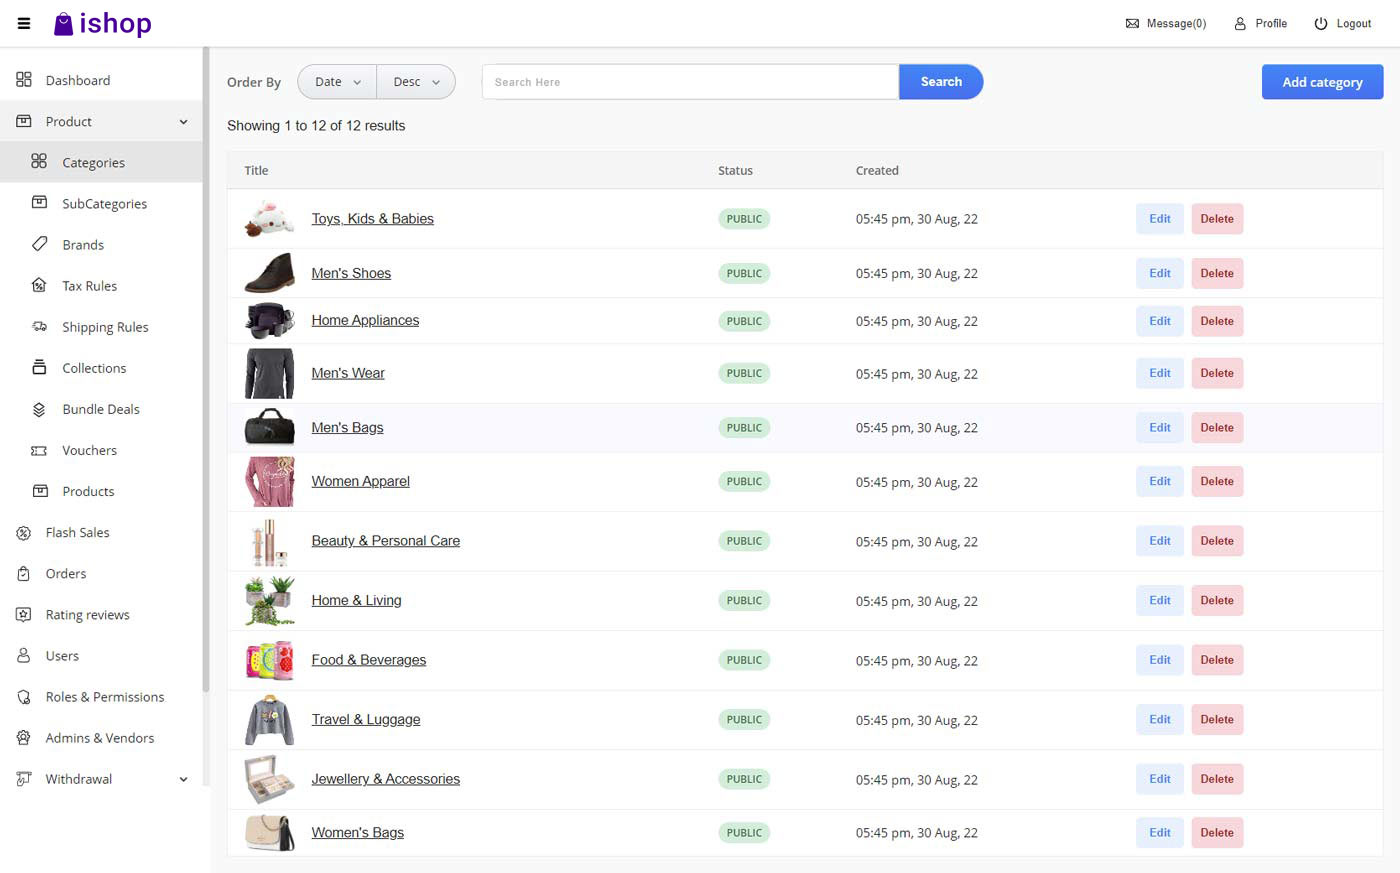Switch to the Dashboard section
1400x873 pixels.
tap(78, 80)
